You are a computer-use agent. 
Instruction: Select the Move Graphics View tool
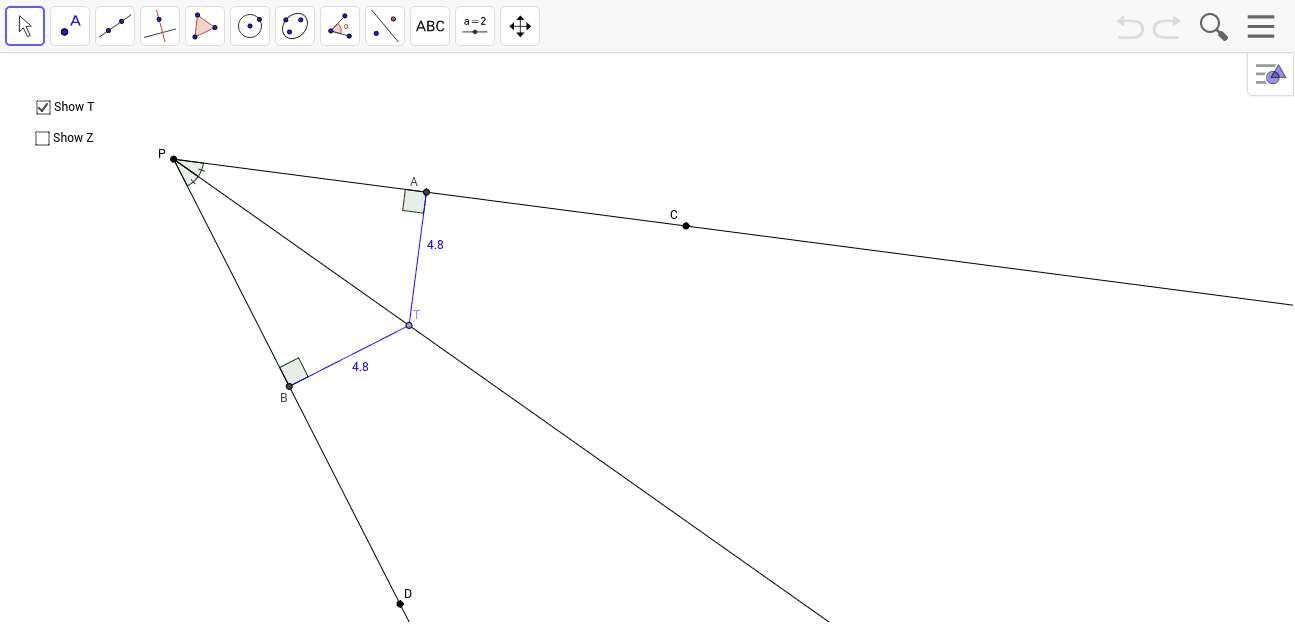coord(520,26)
